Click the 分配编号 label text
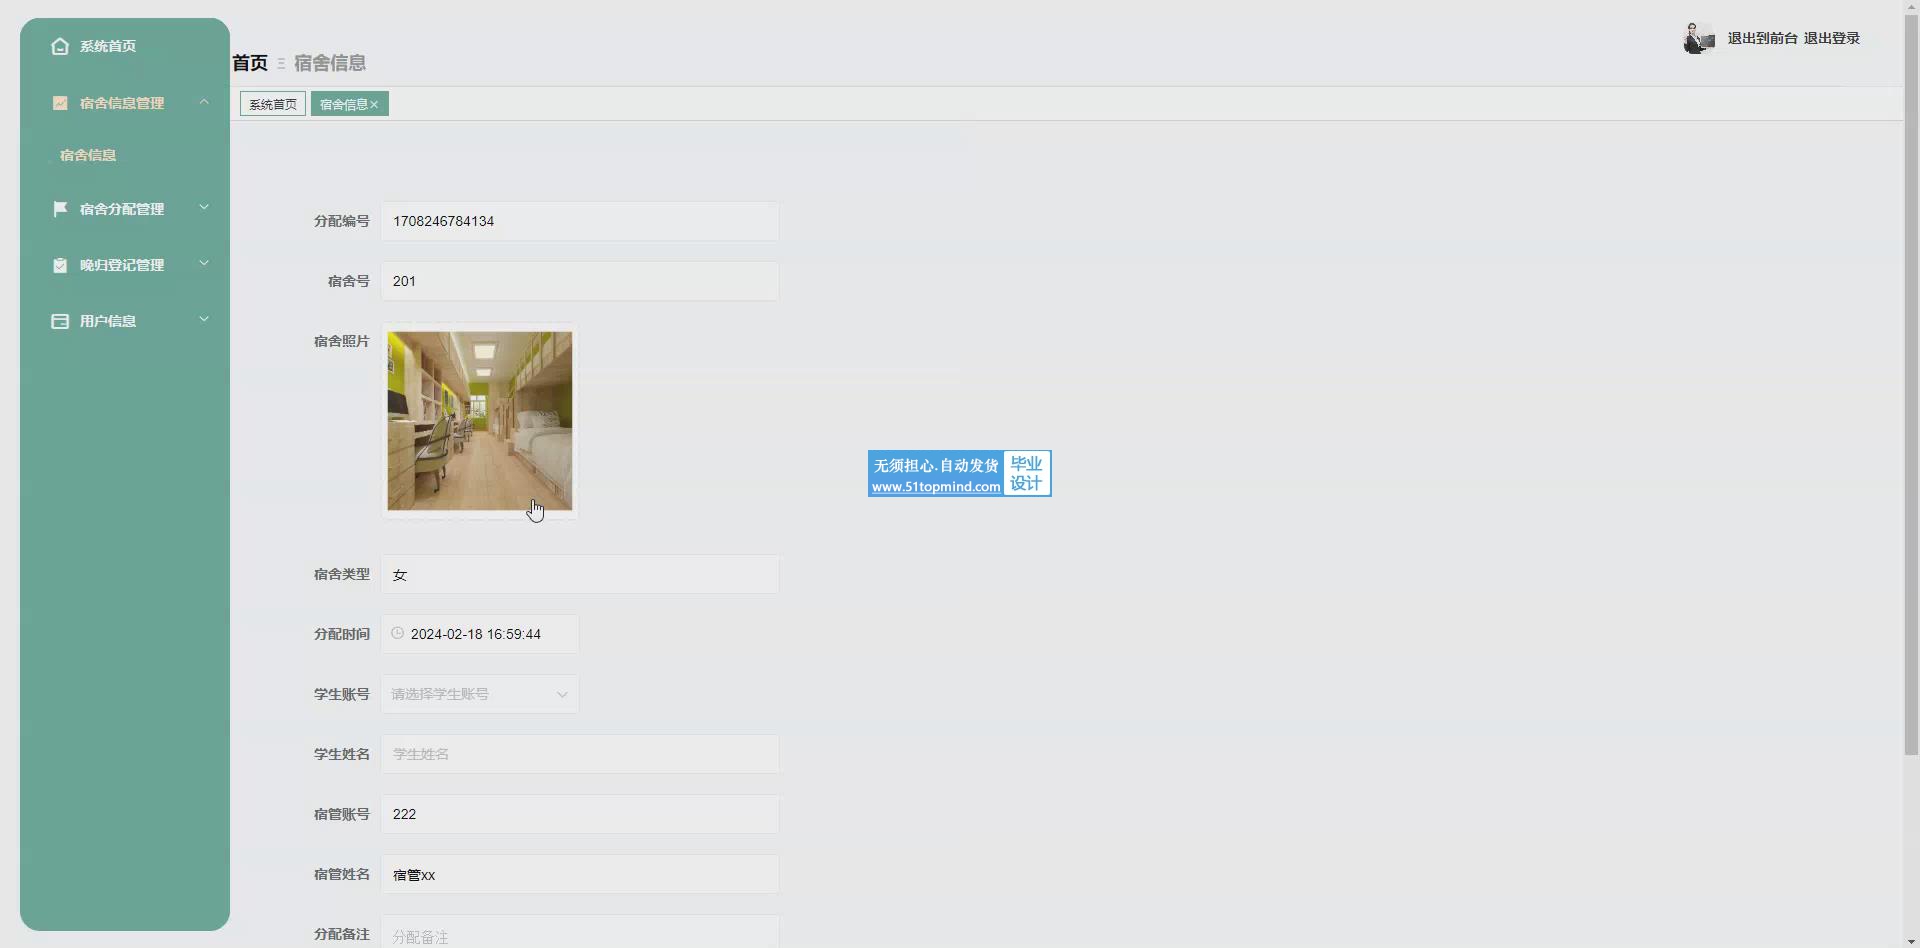Image resolution: width=1920 pixels, height=948 pixels. [x=341, y=221]
